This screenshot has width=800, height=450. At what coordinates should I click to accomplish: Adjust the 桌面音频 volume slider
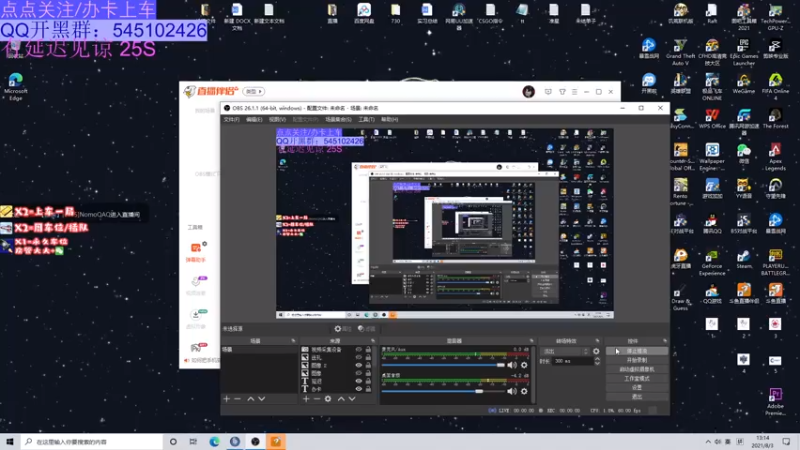(443, 391)
